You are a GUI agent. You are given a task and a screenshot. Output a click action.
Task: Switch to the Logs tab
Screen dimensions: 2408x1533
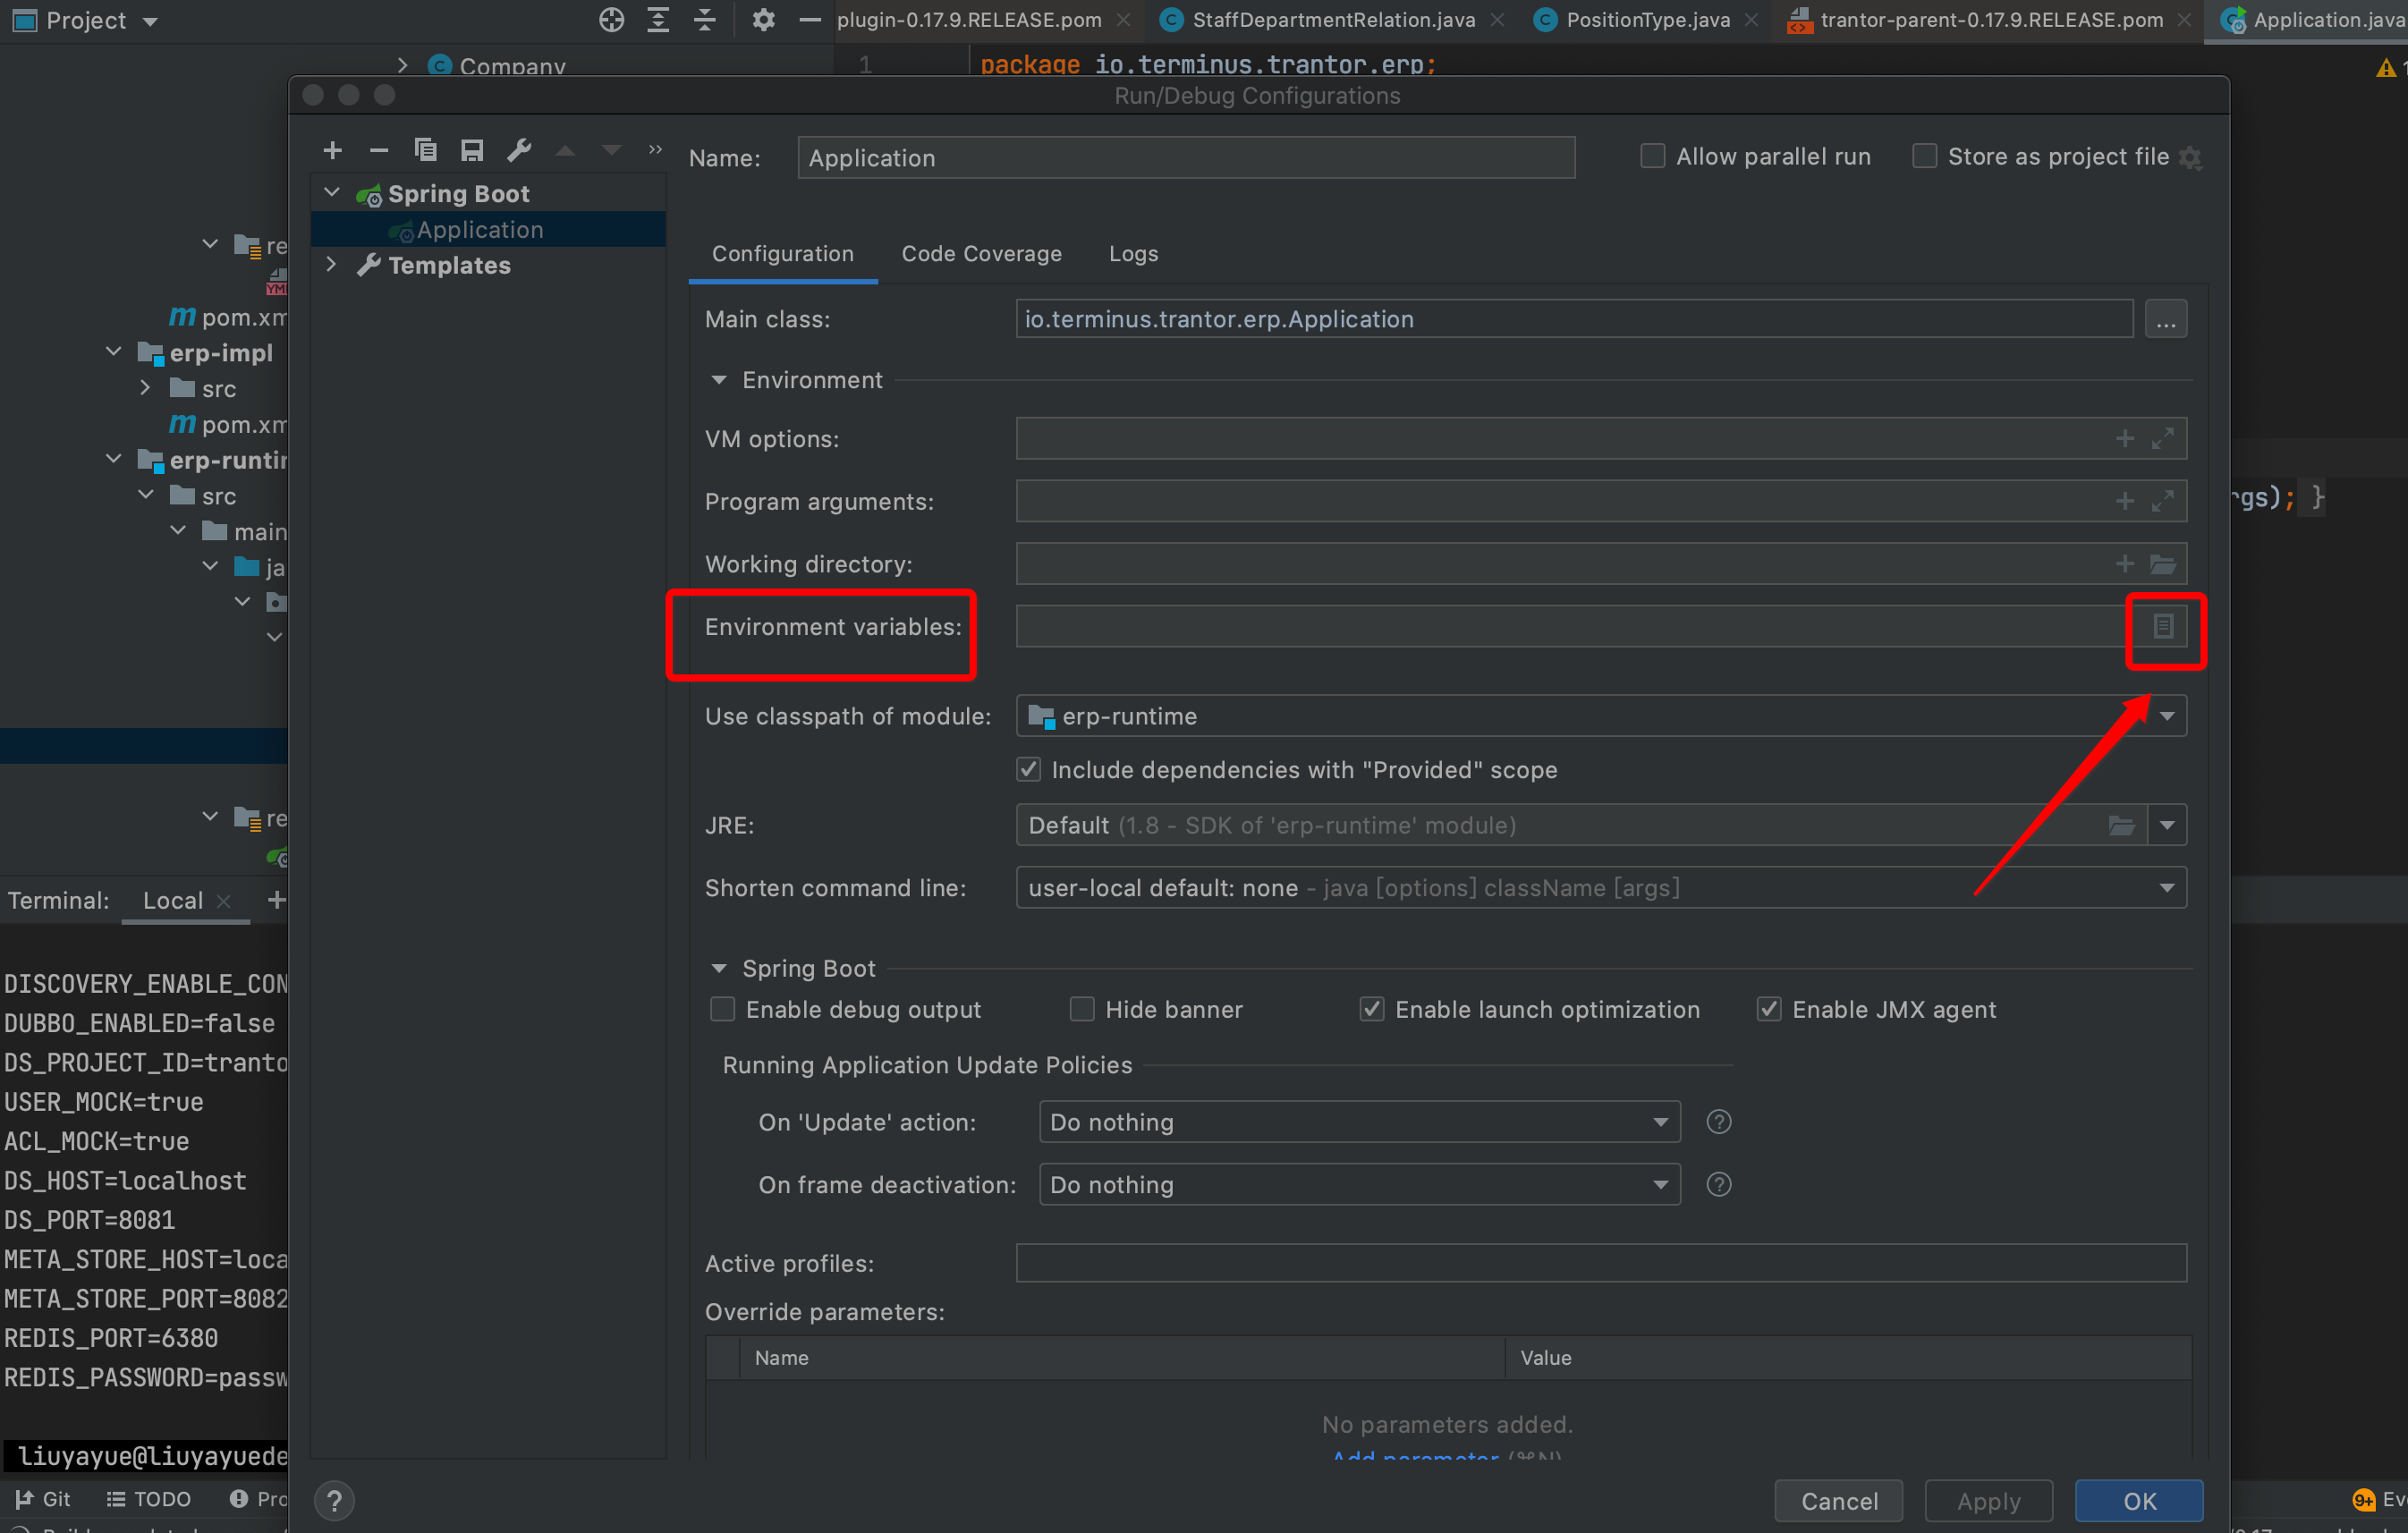[1133, 254]
